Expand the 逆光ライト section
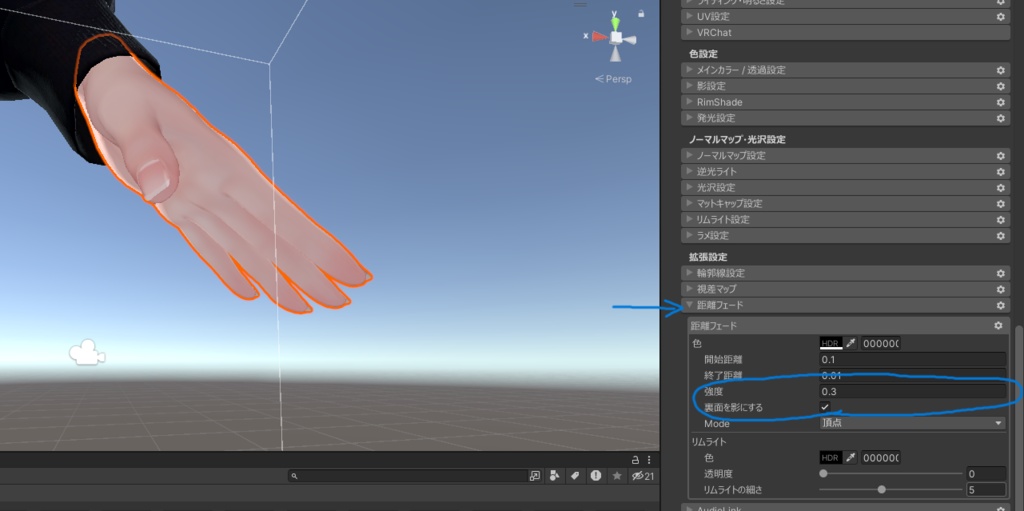 pyautogui.click(x=846, y=172)
